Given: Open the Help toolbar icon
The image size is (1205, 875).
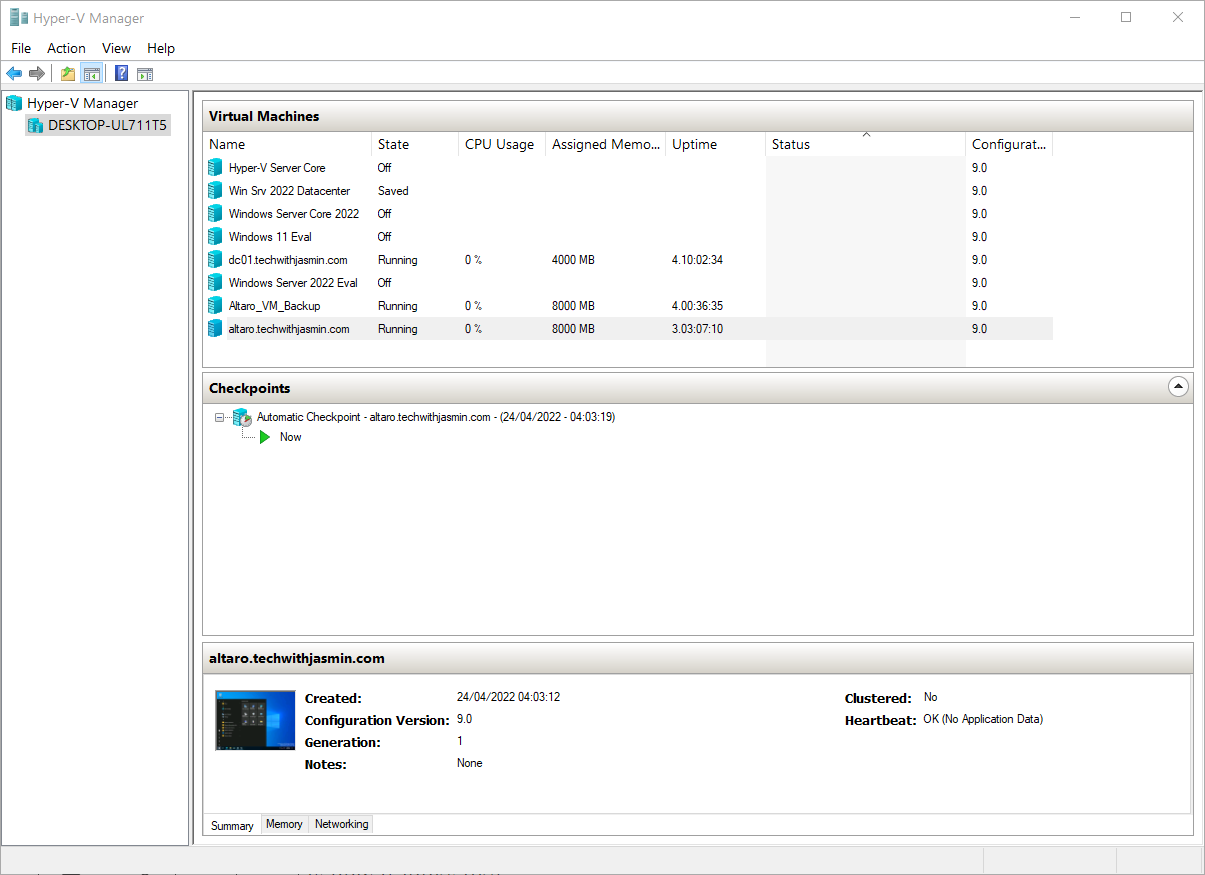Looking at the screenshot, I should pos(121,73).
